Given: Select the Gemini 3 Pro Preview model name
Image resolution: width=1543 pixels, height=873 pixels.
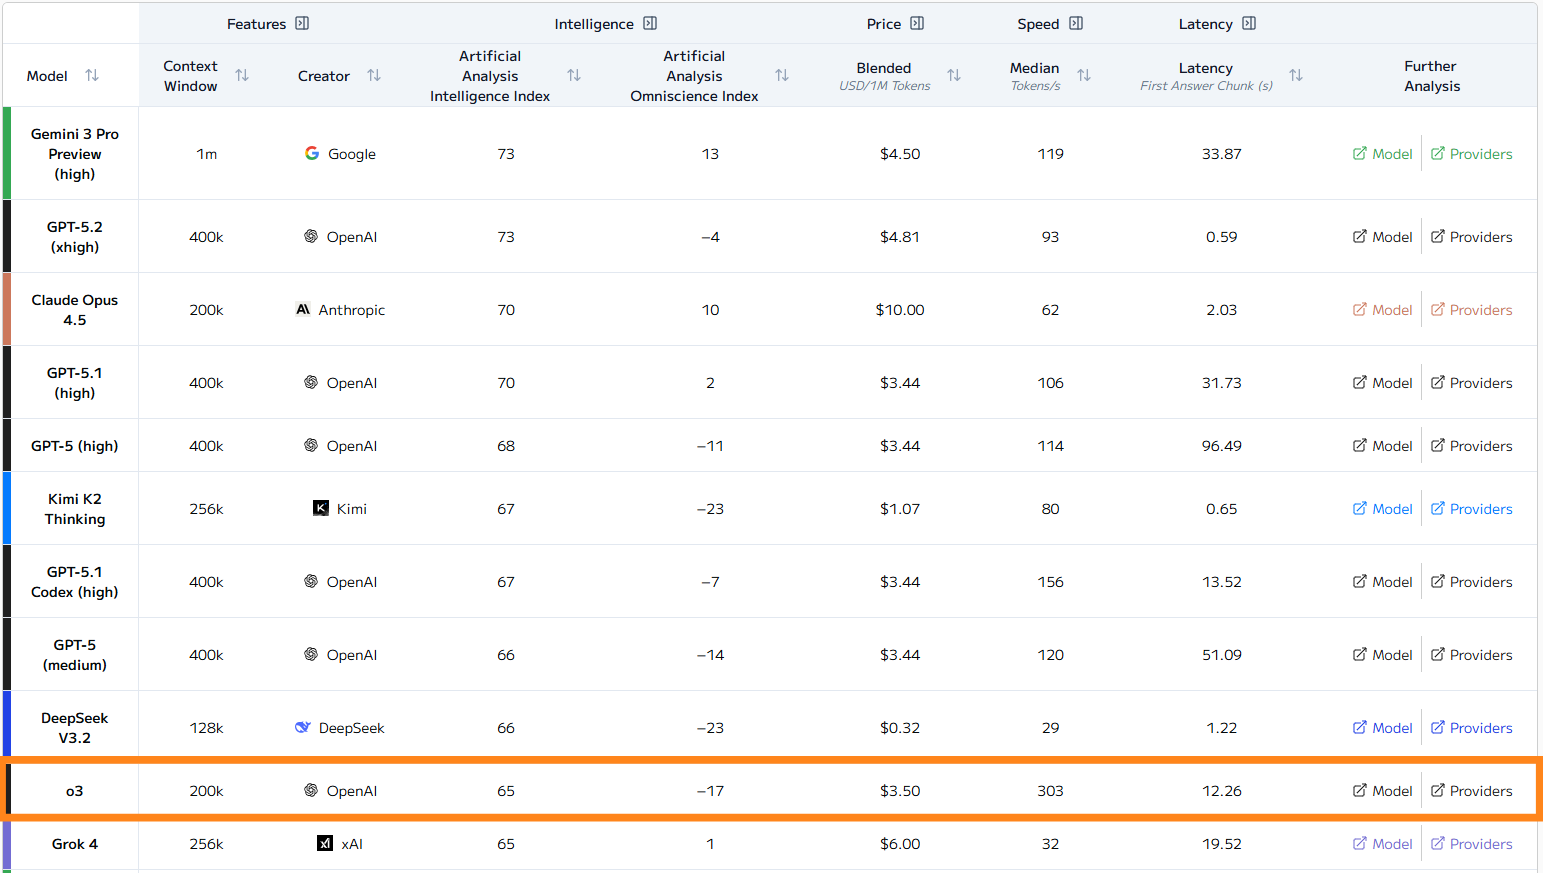Looking at the screenshot, I should (75, 154).
